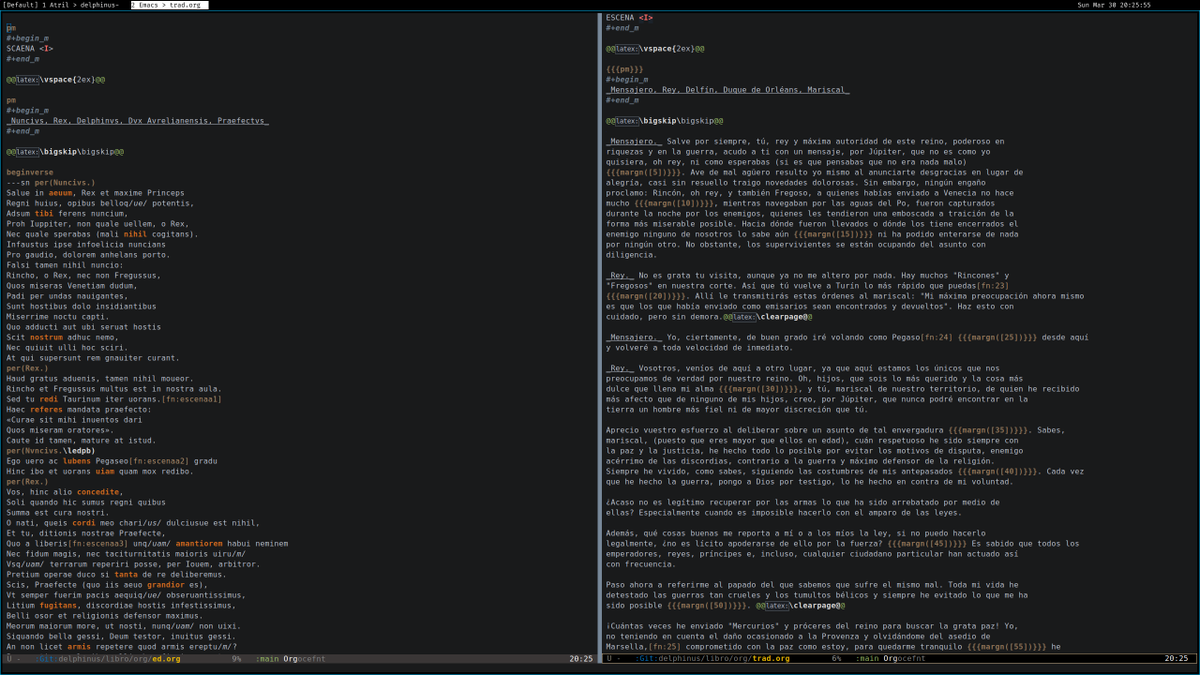Click the {{{margn([10])}}} macro
This screenshot has width=1200, height=675.
pyautogui.click(x=676, y=203)
